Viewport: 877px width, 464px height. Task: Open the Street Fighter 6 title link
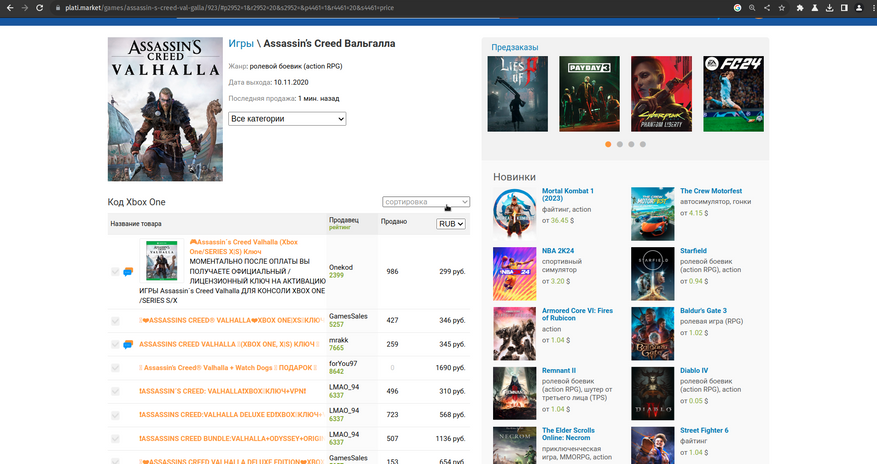[x=704, y=430]
